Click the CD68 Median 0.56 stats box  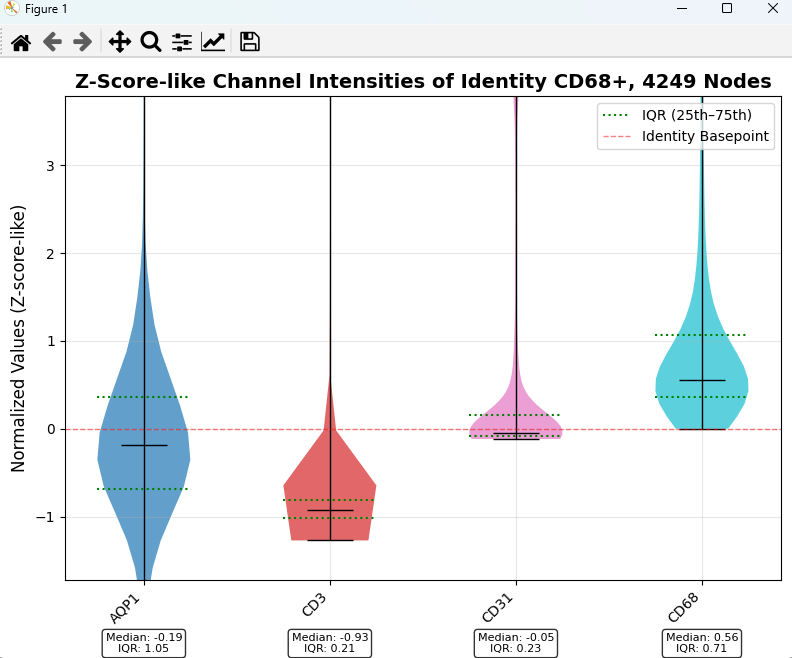(x=702, y=643)
